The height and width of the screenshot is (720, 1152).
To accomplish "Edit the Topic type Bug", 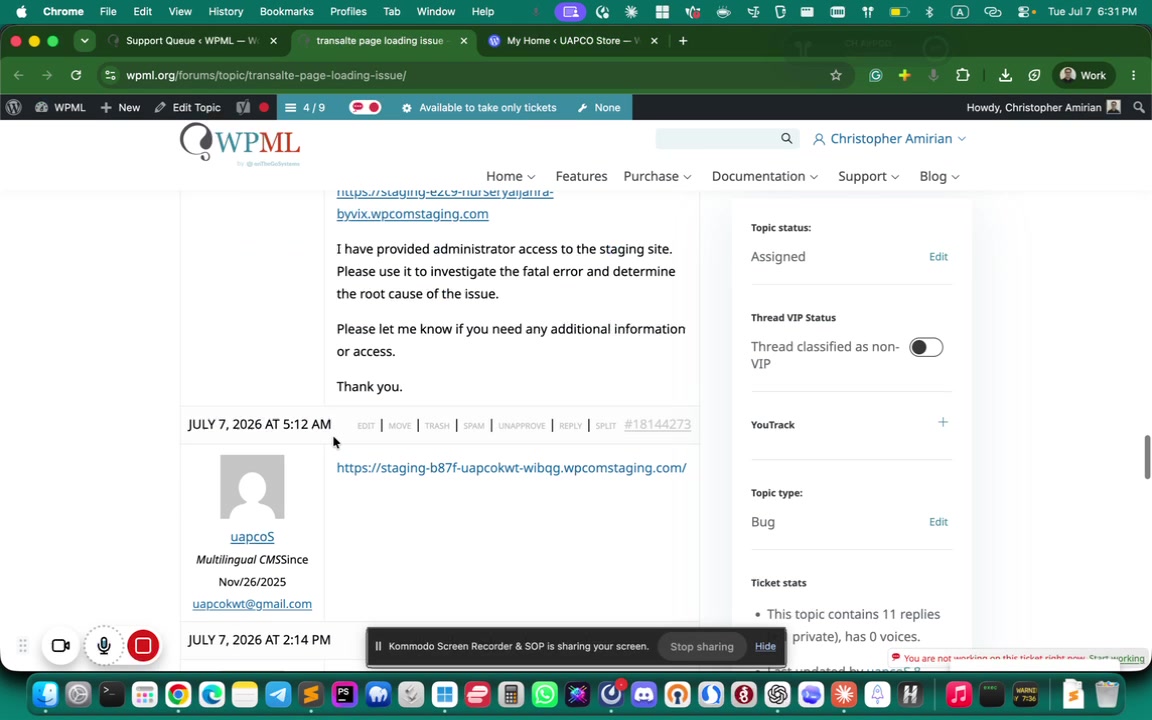I will coord(938,522).
